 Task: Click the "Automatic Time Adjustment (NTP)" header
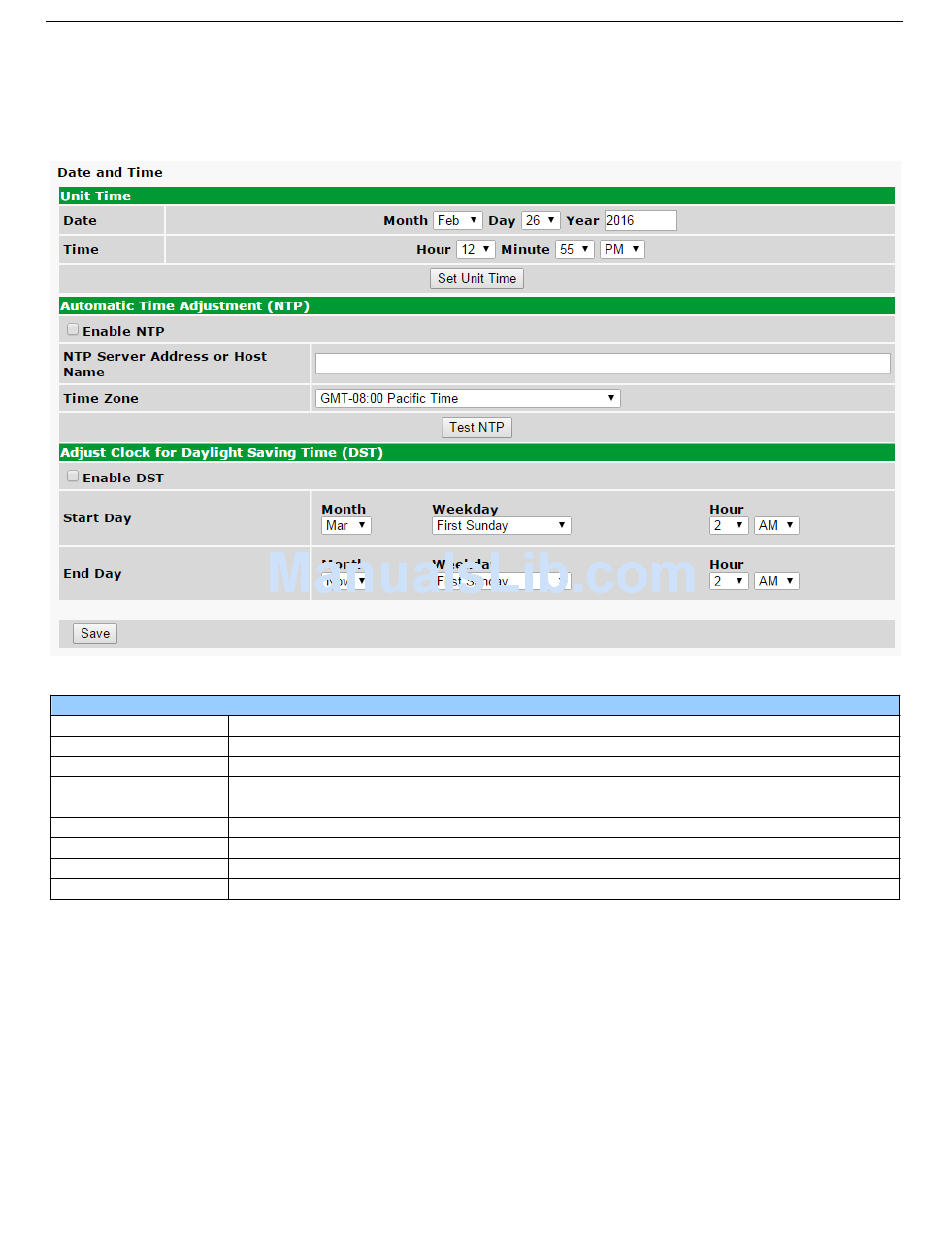pyautogui.click(x=477, y=306)
